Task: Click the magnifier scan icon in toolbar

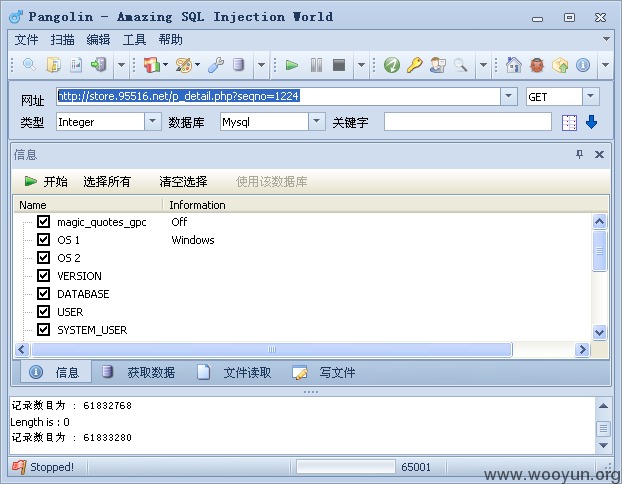Action: click(29, 65)
